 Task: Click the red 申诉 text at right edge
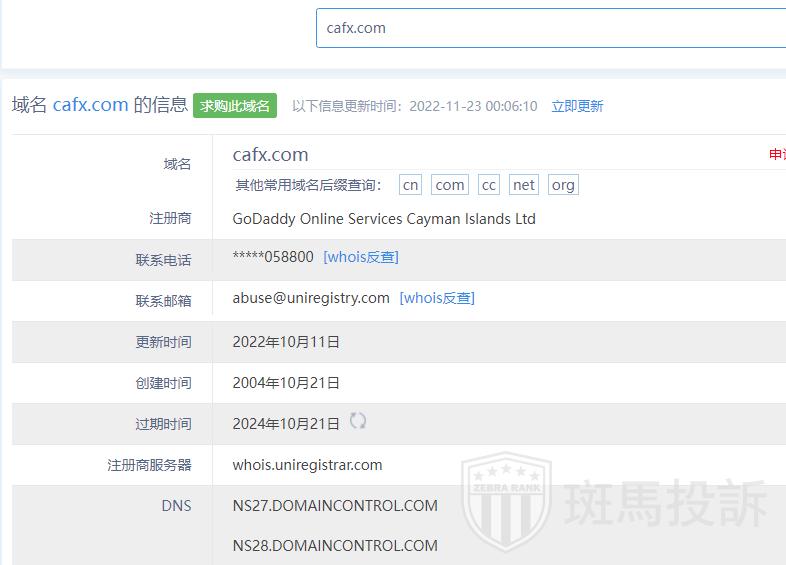coord(777,154)
